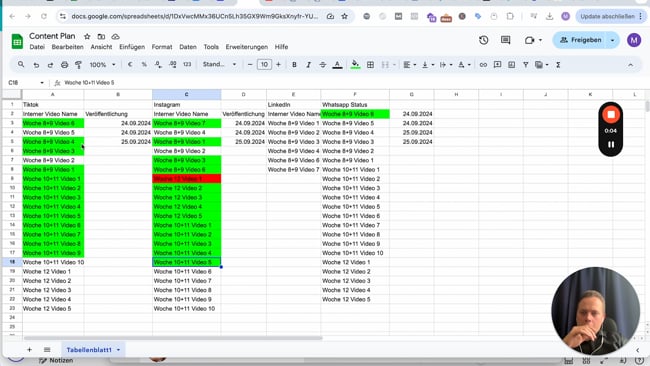
Task: Open the Daten menu
Action: coord(188,47)
